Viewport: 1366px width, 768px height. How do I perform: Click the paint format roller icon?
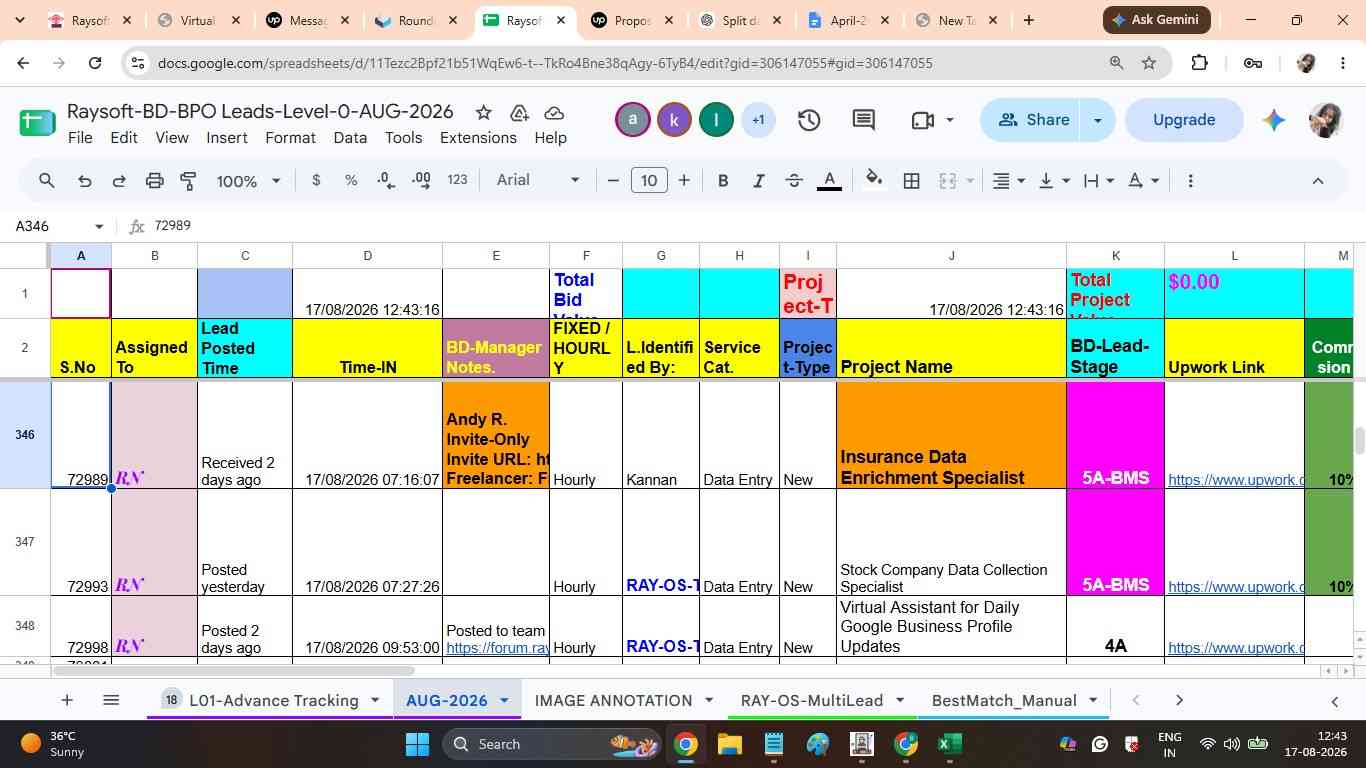pos(188,181)
